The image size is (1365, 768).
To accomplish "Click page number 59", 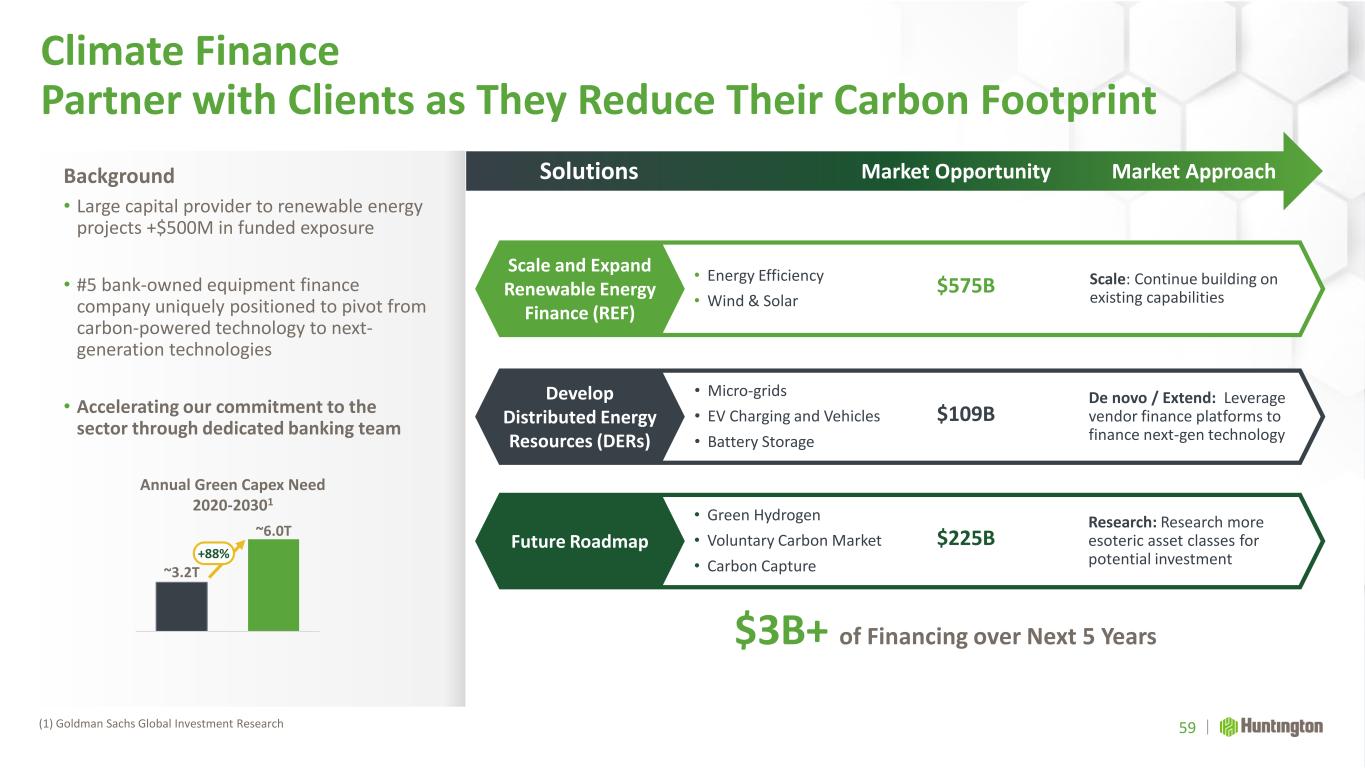I will (1187, 727).
